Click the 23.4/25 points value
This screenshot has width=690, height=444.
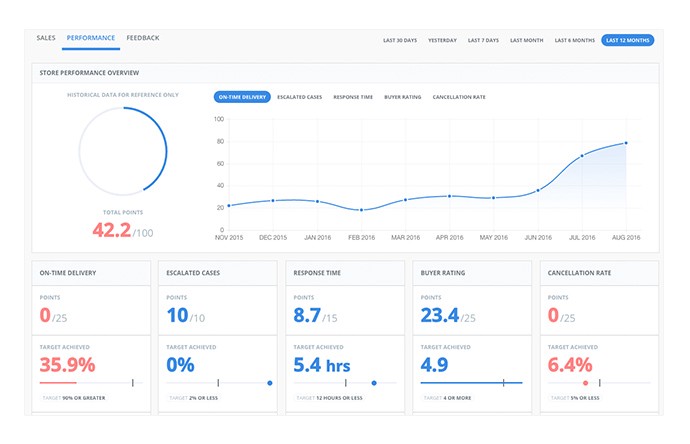coord(448,315)
